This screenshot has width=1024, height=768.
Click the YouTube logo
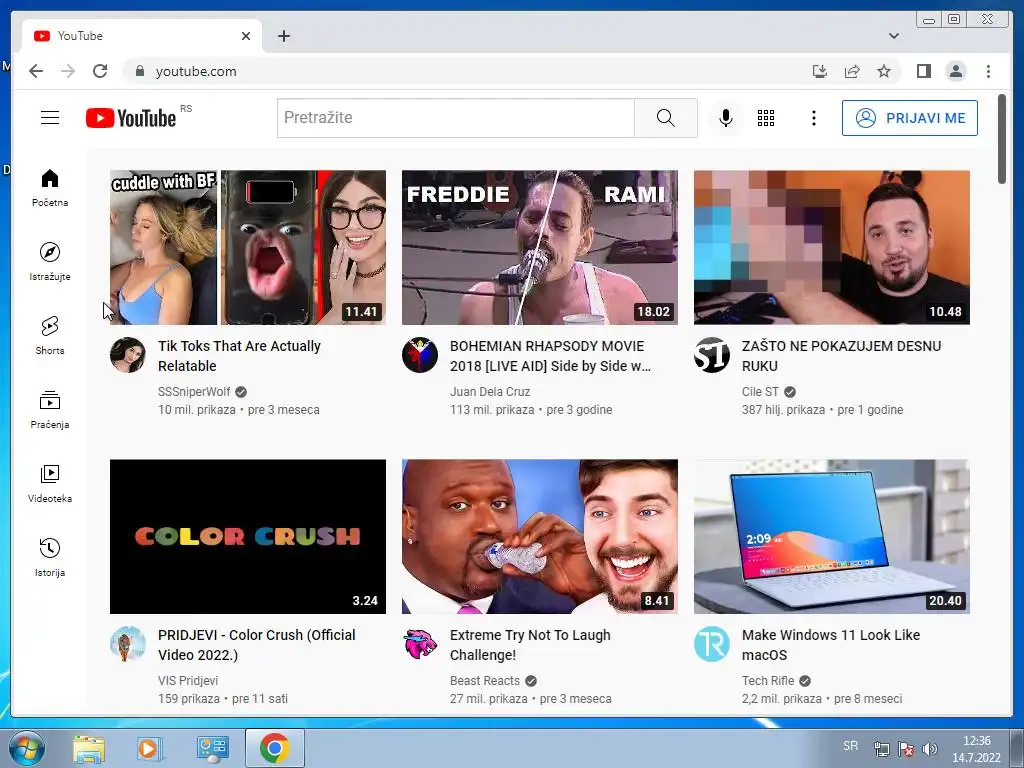(x=131, y=118)
